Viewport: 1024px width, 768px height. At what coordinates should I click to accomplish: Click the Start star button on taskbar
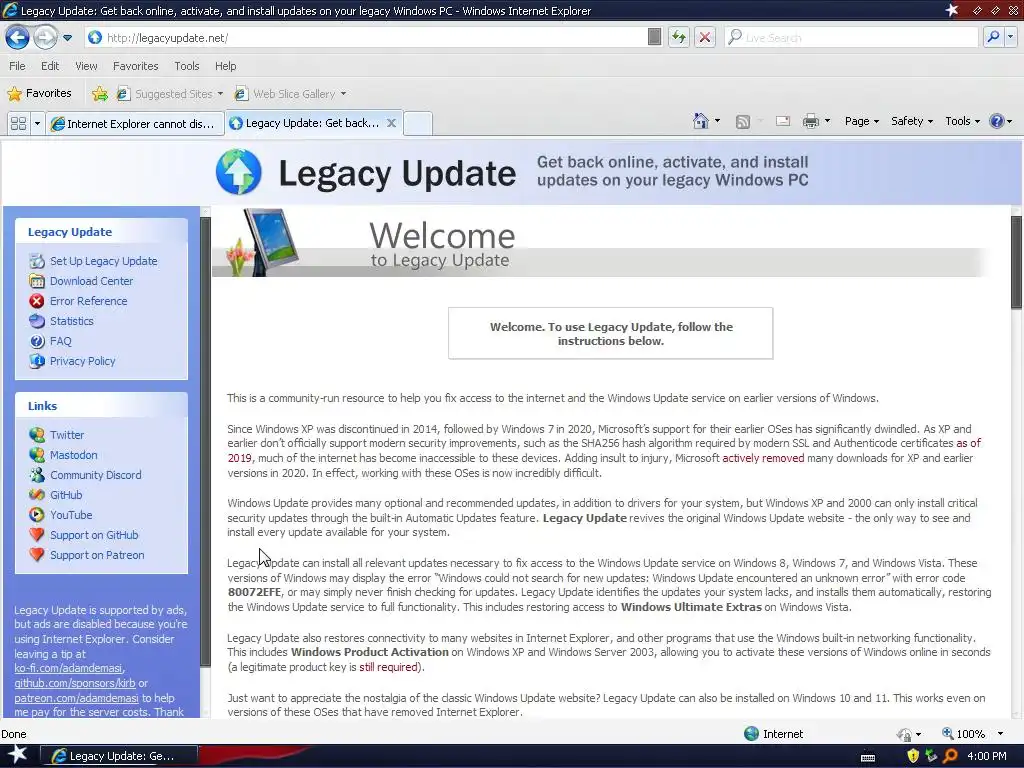coord(17,755)
